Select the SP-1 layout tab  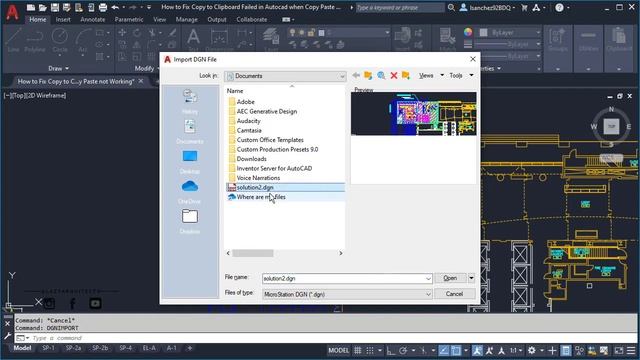(x=48, y=348)
